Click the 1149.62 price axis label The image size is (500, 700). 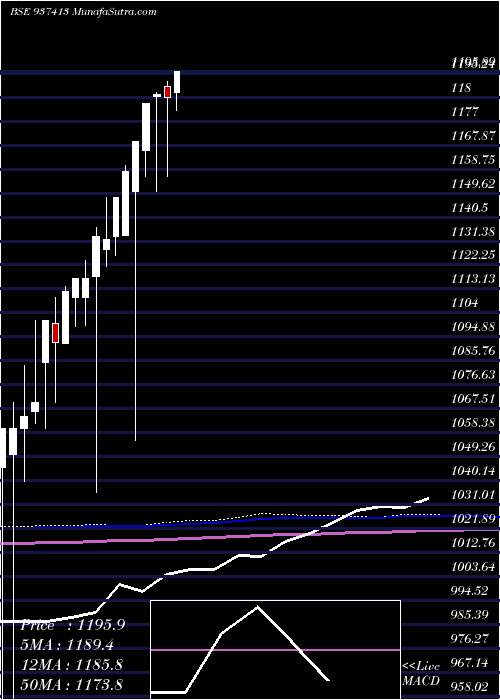point(473,184)
